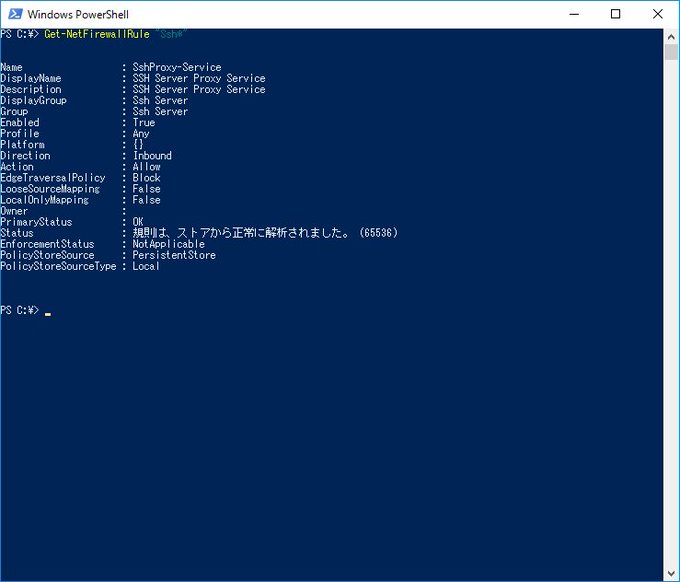Click the Group value Ssh Server

160,111
